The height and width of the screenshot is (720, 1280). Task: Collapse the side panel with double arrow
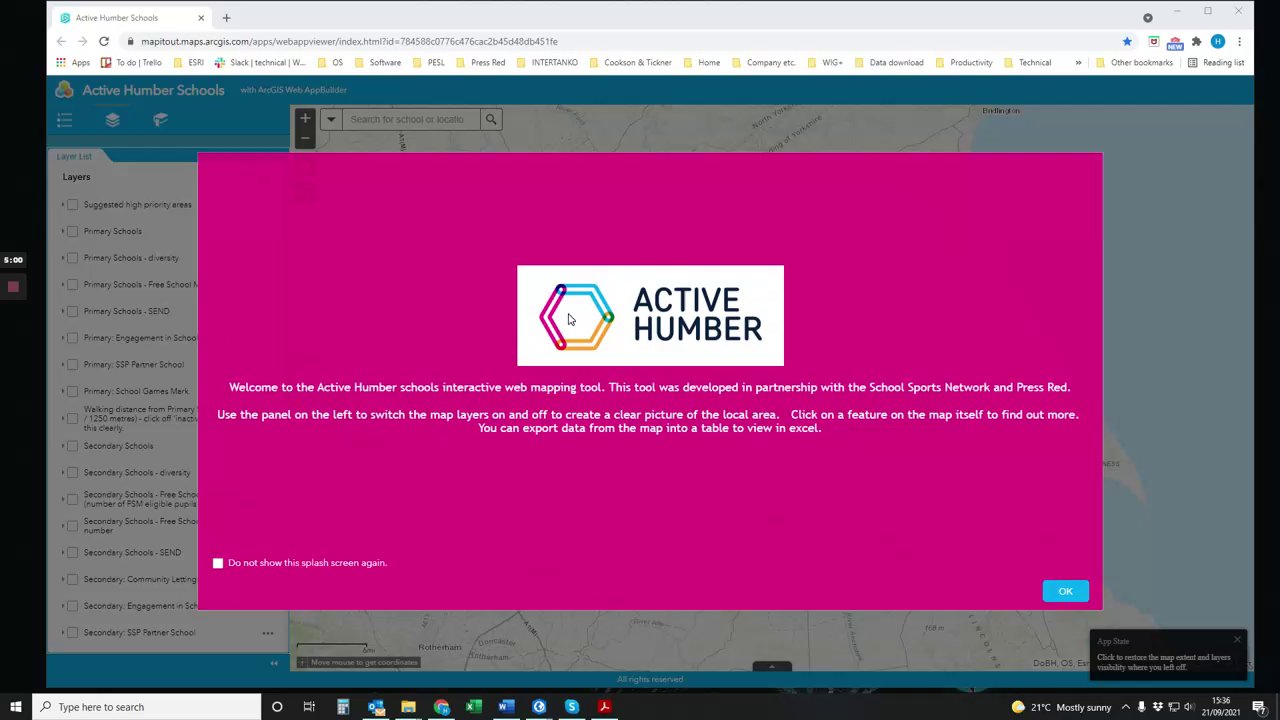pyautogui.click(x=274, y=663)
